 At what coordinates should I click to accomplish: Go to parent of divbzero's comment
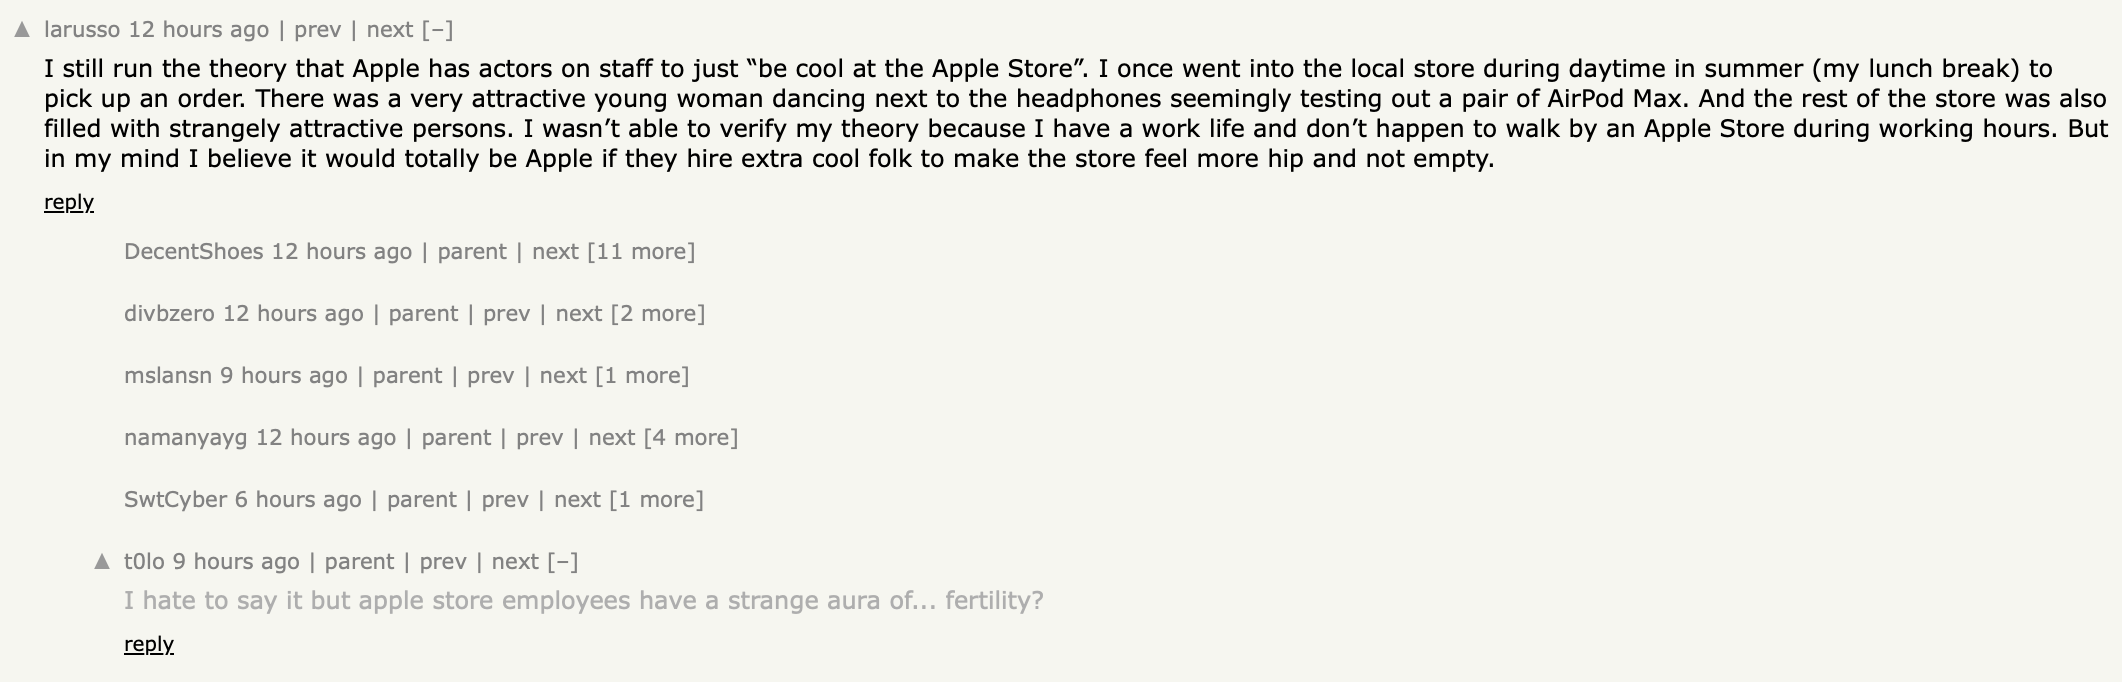point(423,314)
